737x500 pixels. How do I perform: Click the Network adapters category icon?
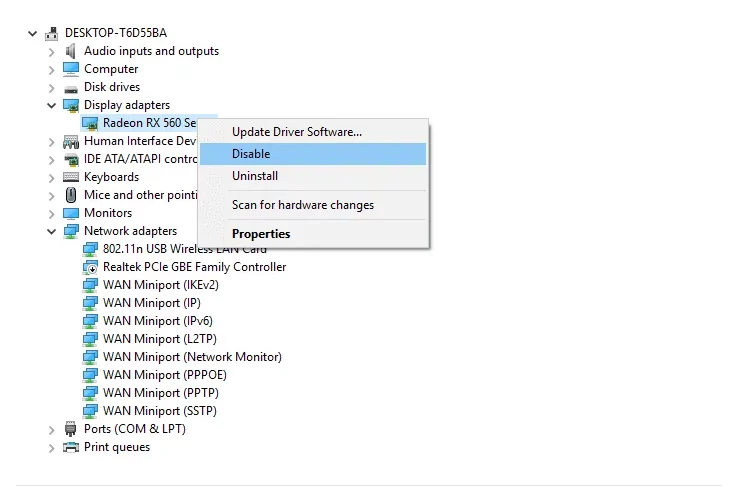coord(71,231)
